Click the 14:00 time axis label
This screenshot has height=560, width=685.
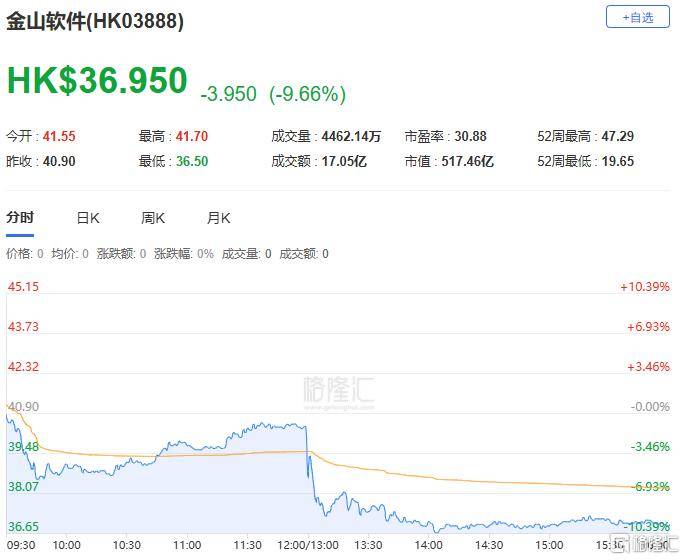(429, 546)
